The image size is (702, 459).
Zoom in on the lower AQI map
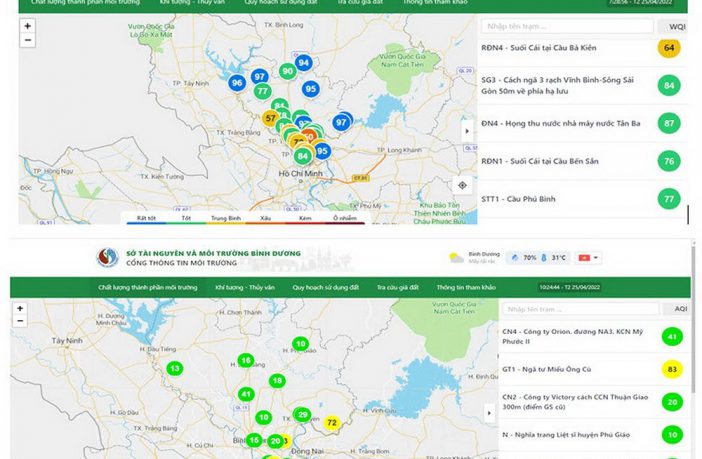19,309
